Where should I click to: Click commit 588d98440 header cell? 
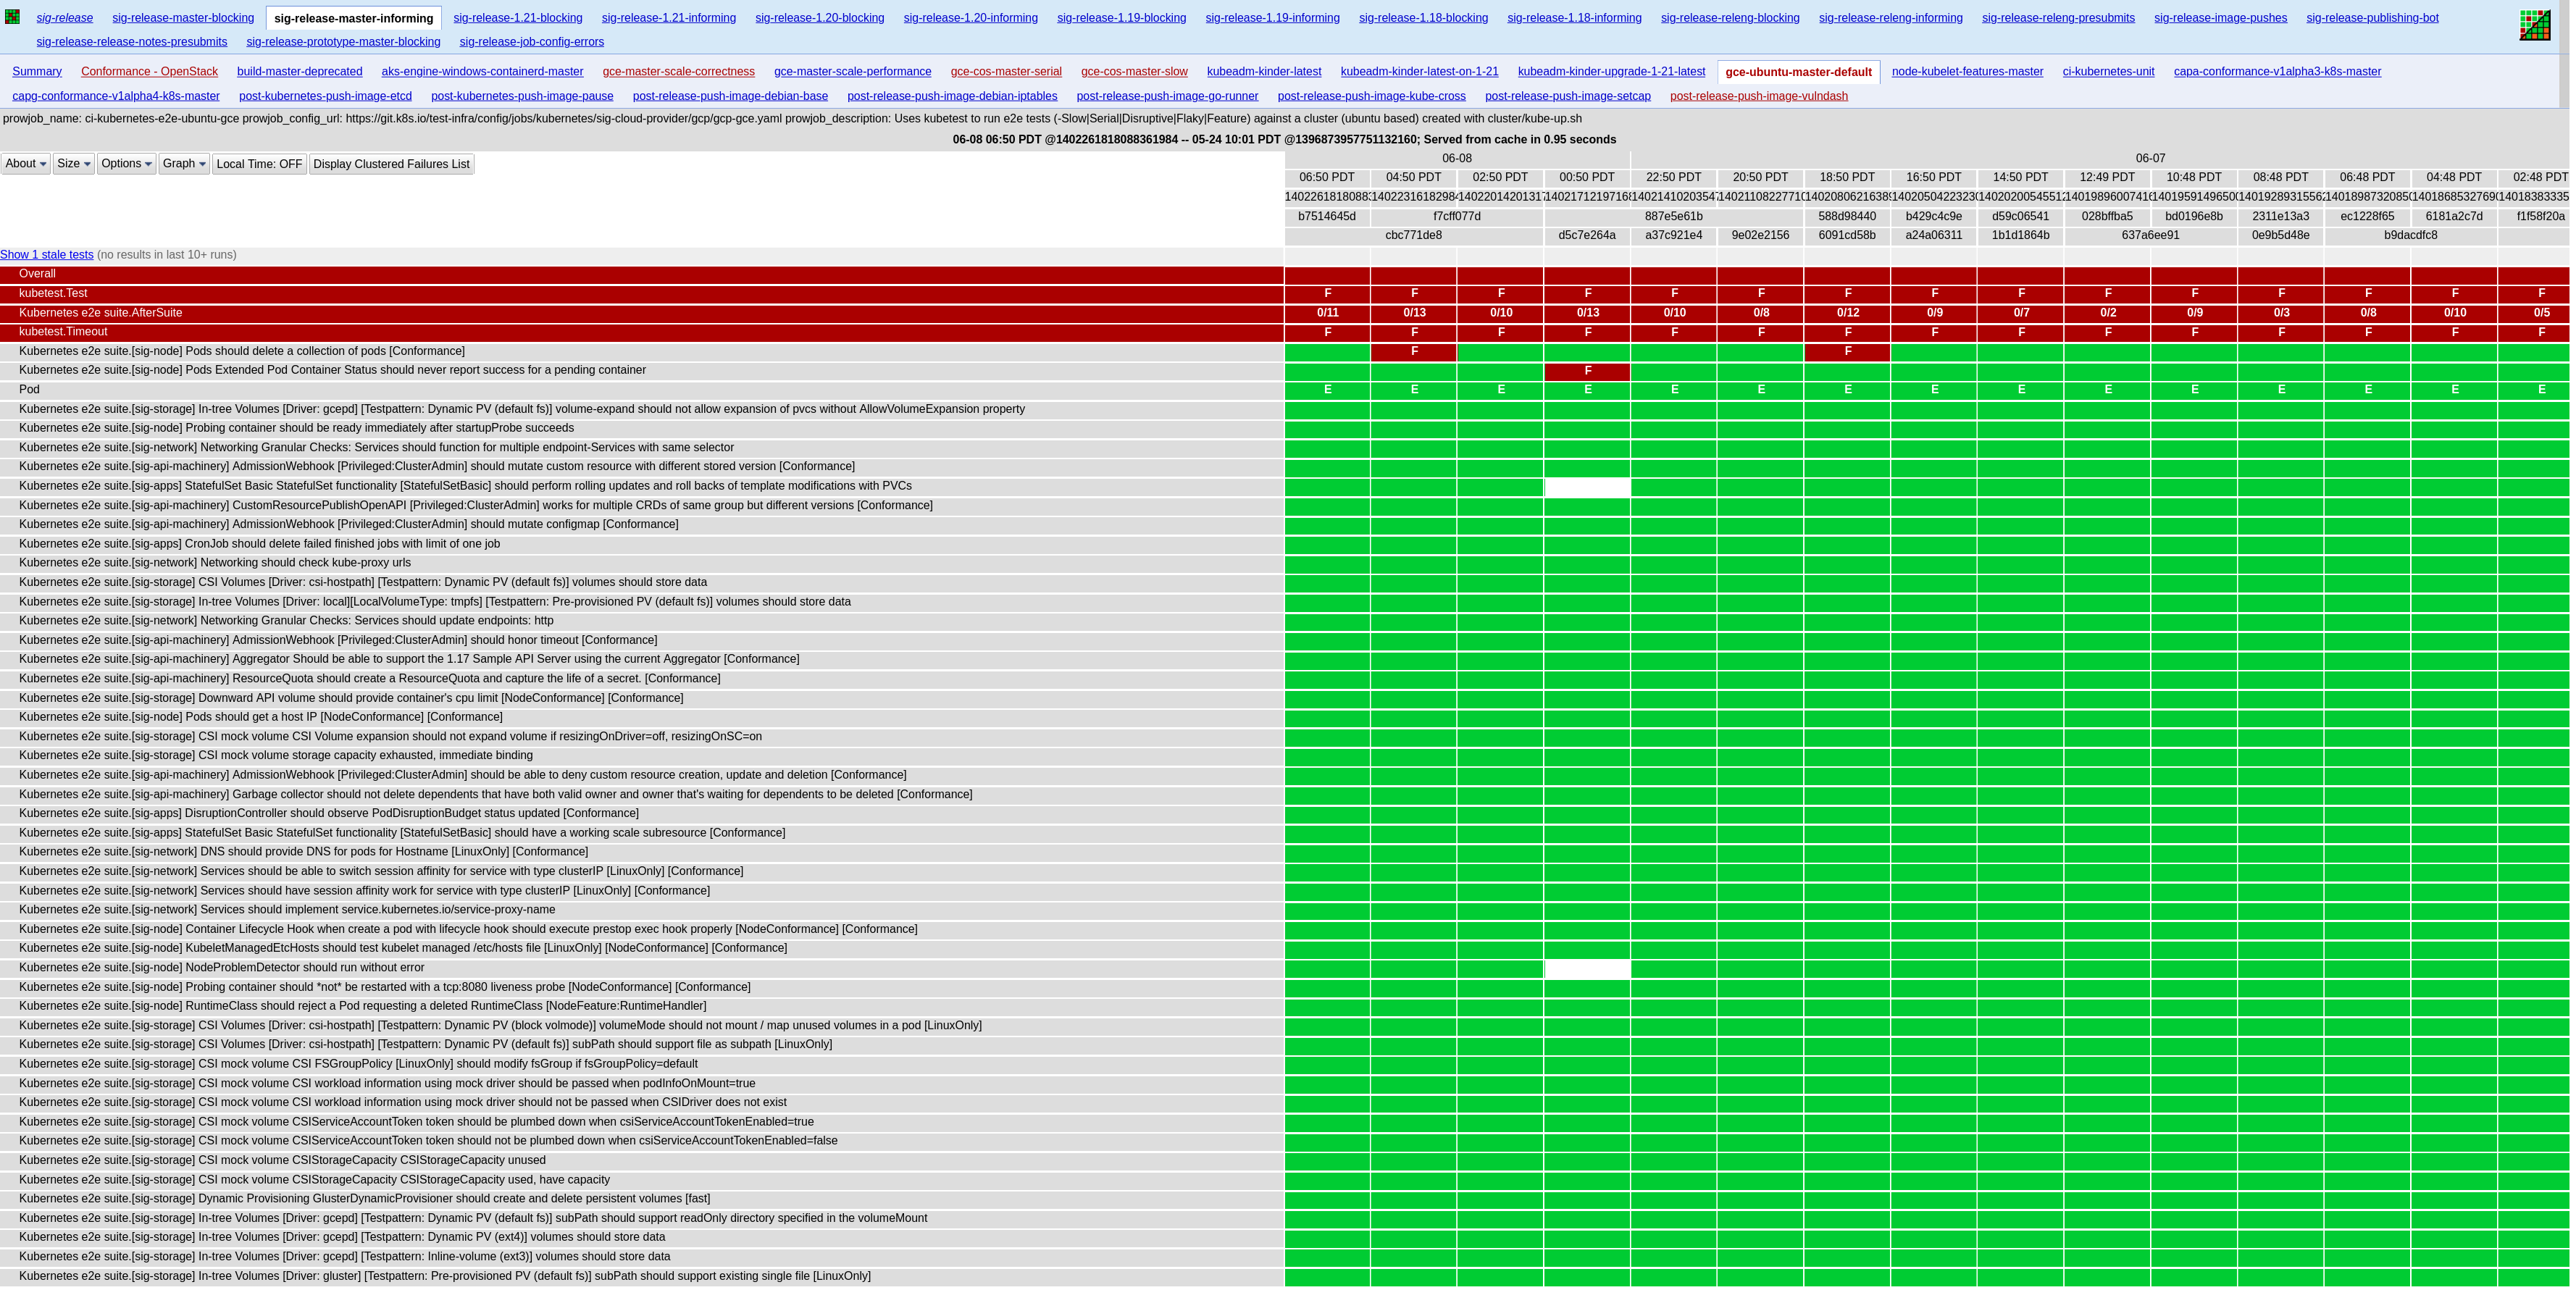coord(1847,217)
